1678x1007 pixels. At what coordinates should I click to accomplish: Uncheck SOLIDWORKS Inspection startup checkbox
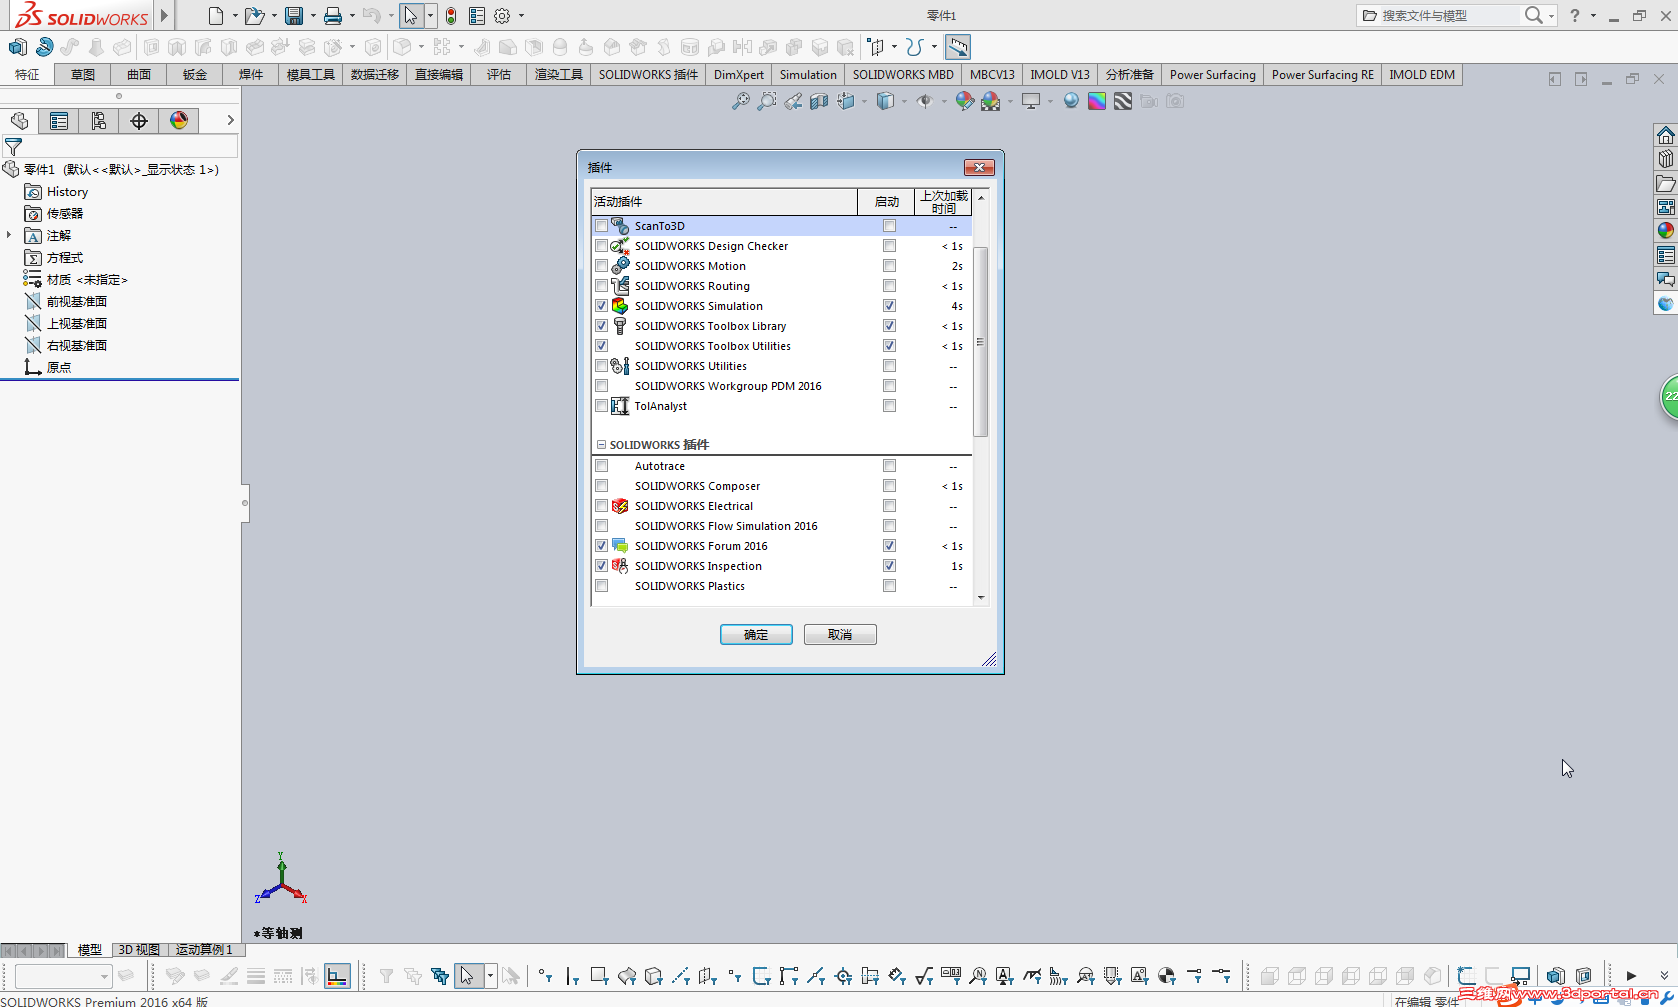889,566
